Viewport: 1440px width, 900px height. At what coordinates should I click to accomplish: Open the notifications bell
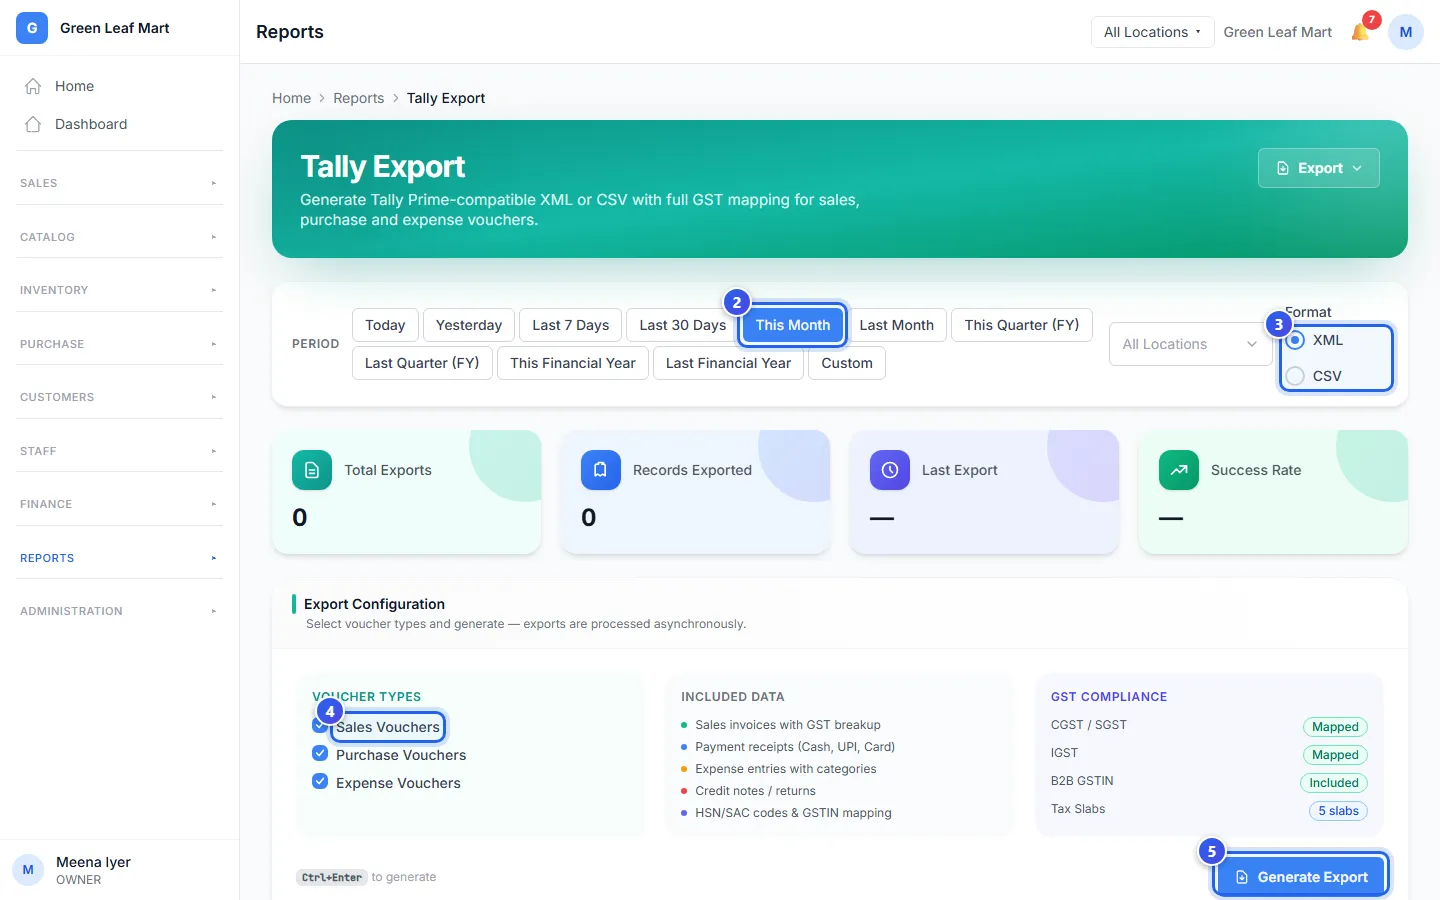(1360, 32)
